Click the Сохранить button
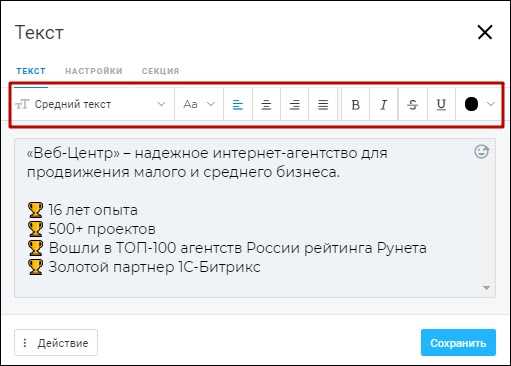 coord(458,343)
